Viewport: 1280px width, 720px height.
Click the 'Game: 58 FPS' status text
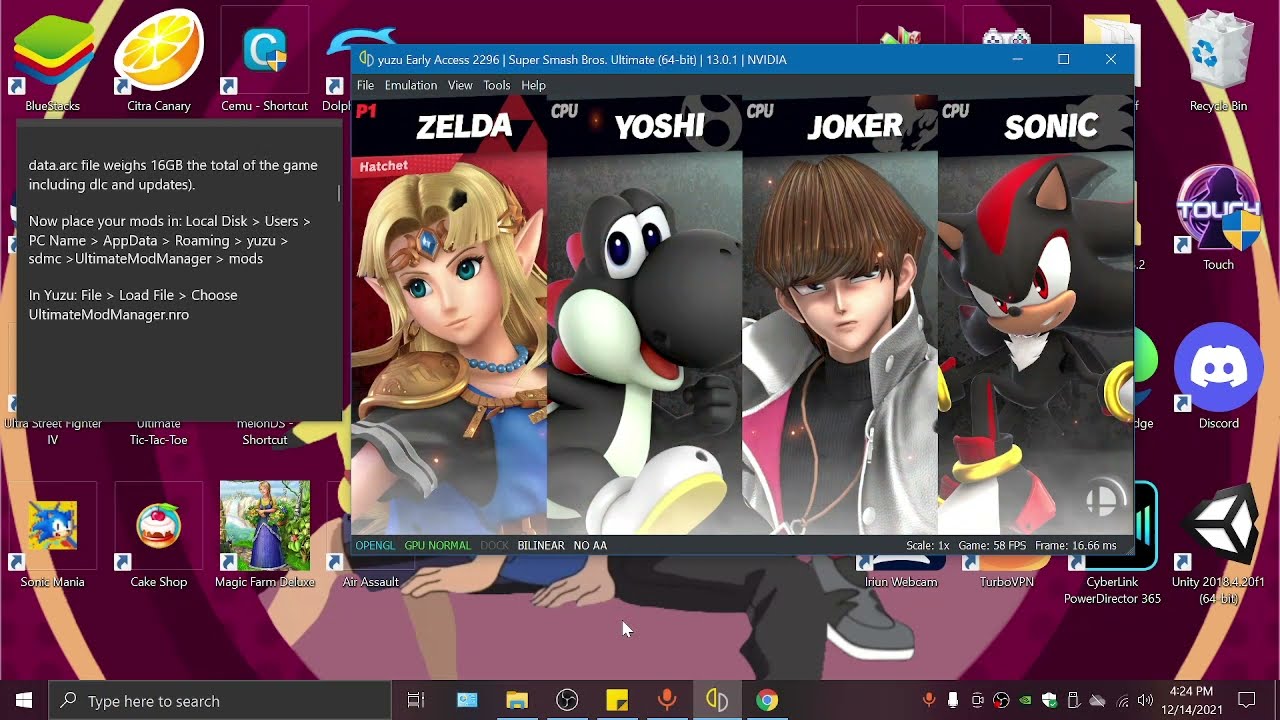click(x=991, y=546)
